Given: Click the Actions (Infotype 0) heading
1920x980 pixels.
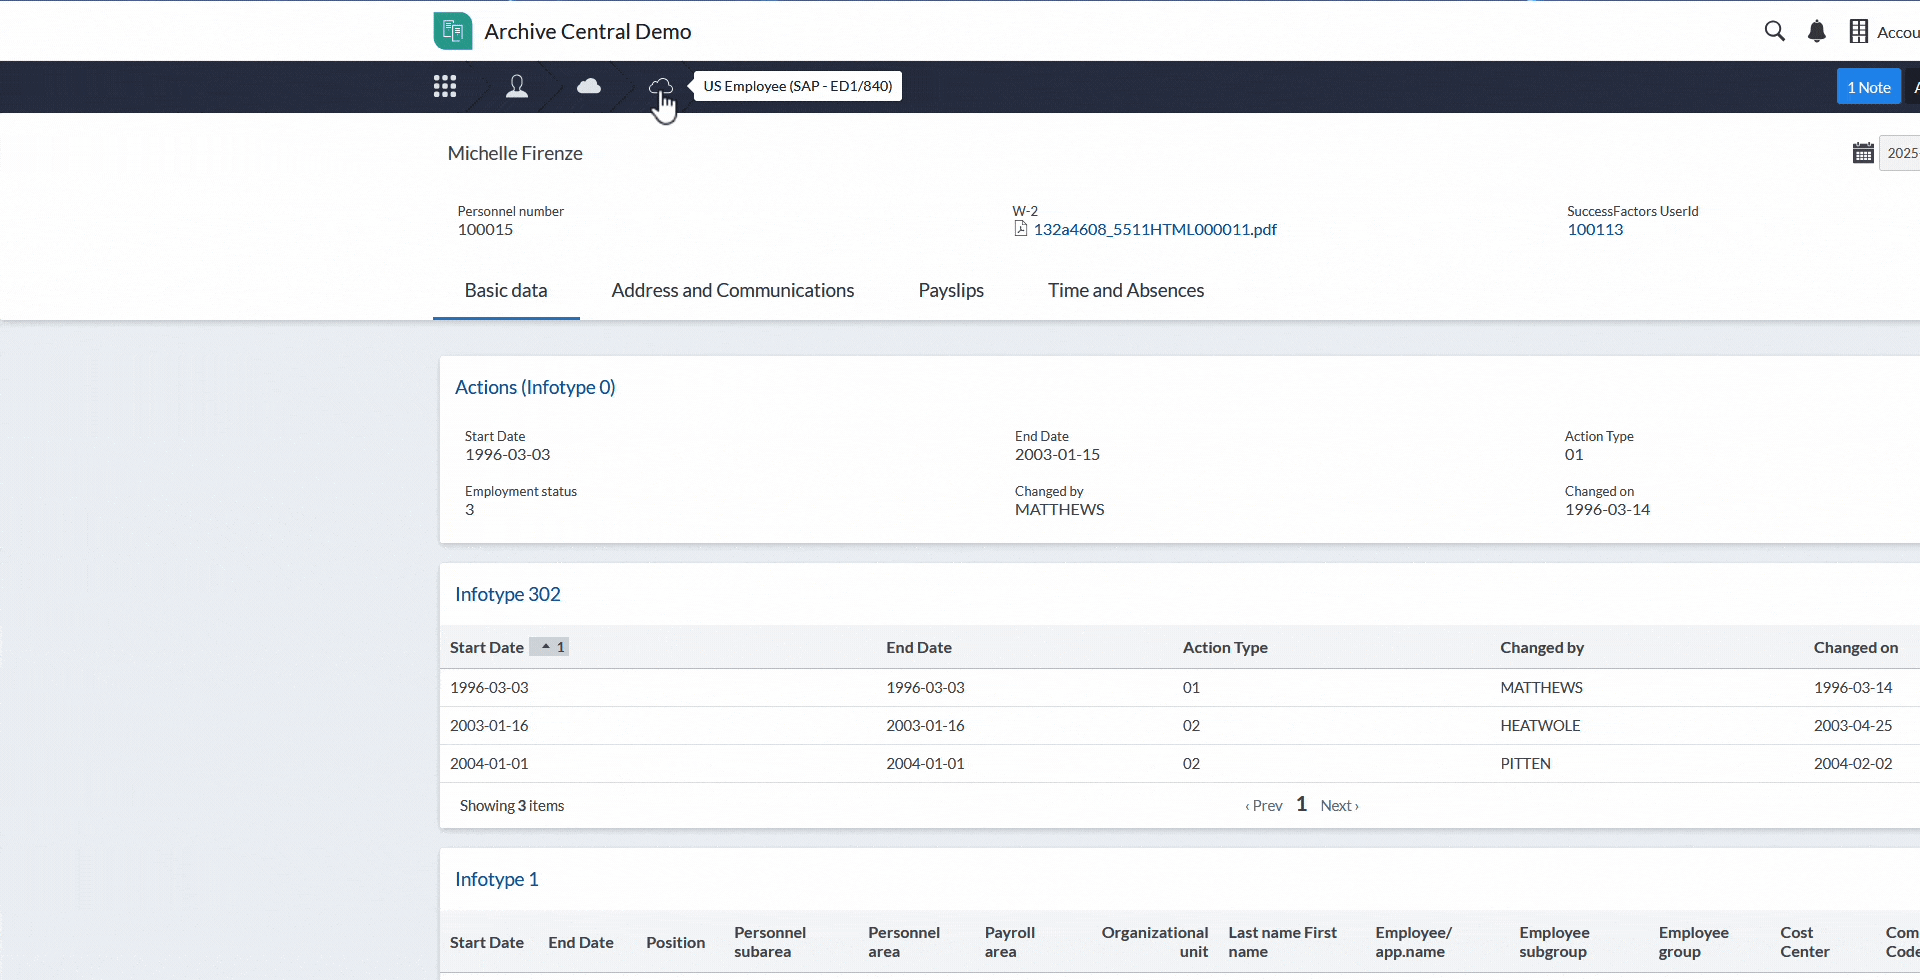Looking at the screenshot, I should (x=535, y=387).
